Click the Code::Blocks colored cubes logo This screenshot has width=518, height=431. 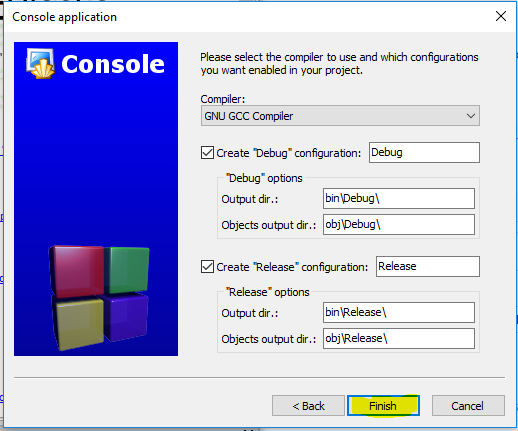[x=99, y=298]
